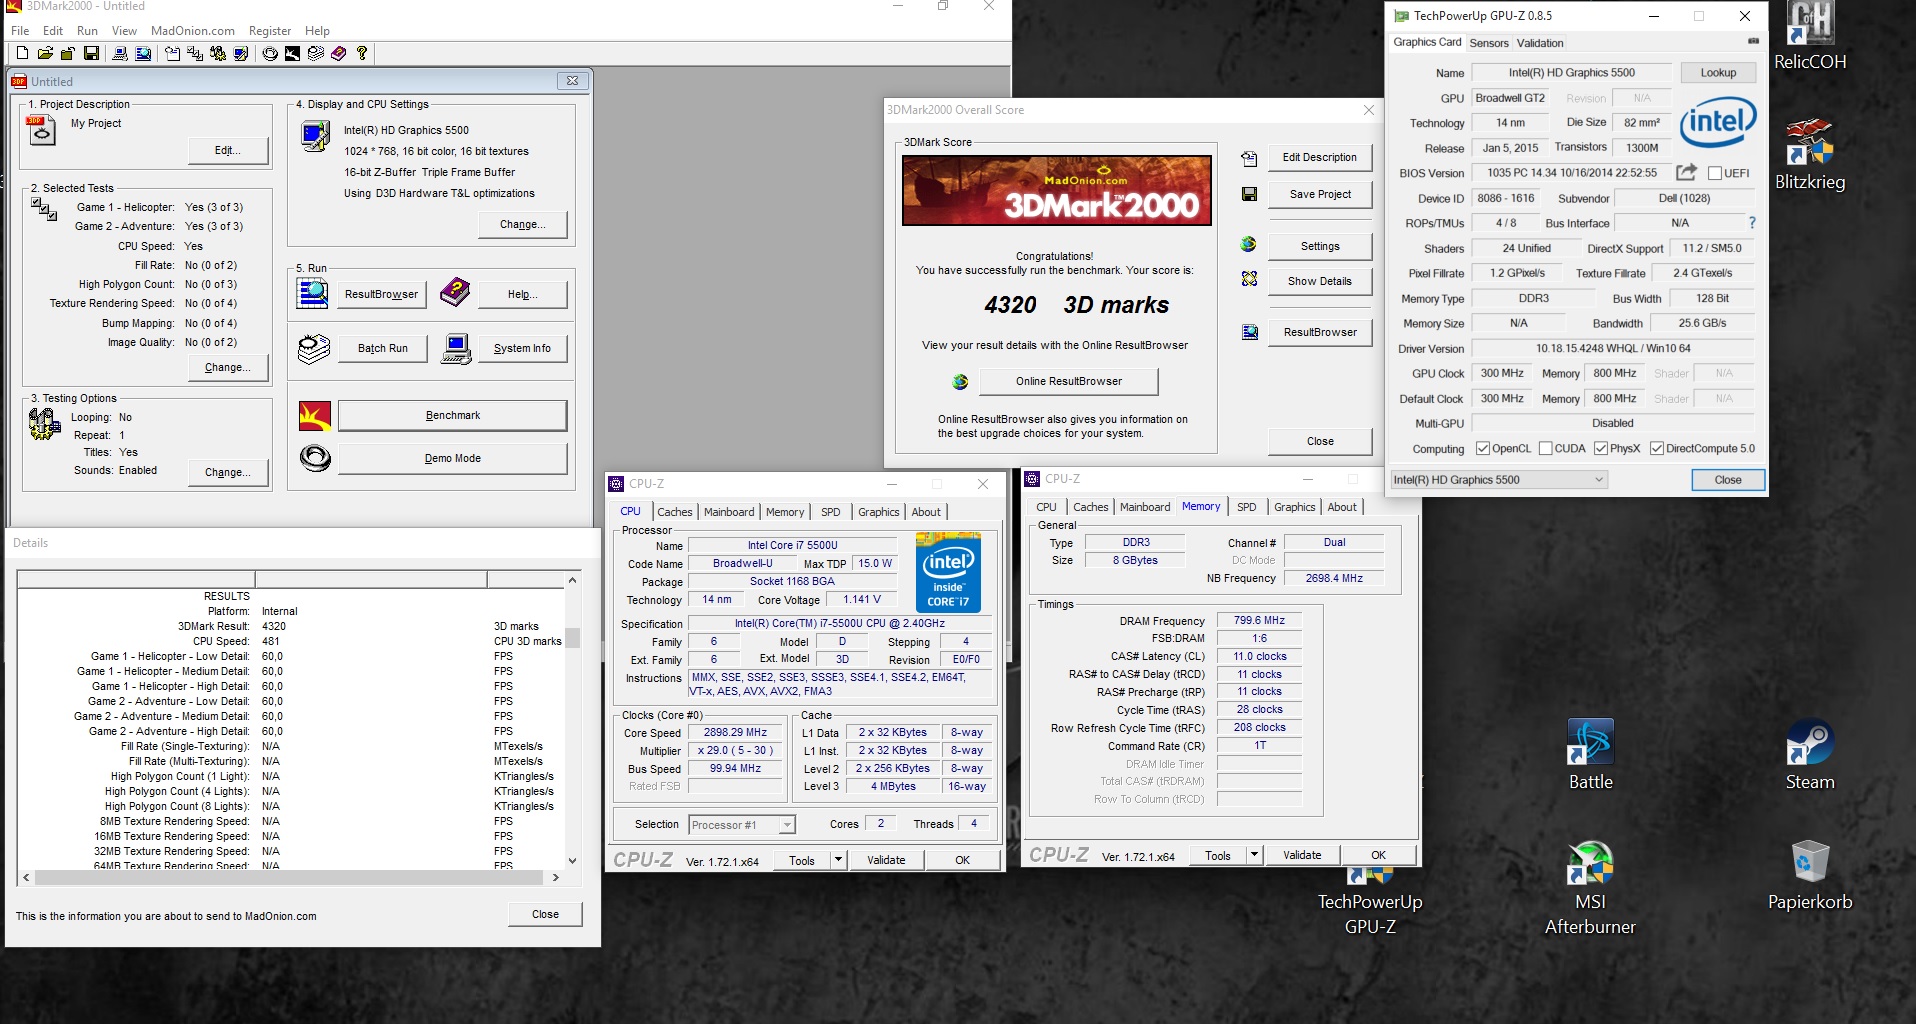Click Validate in the left CPU-Z window
This screenshot has height=1024, width=1916.
tap(886, 860)
